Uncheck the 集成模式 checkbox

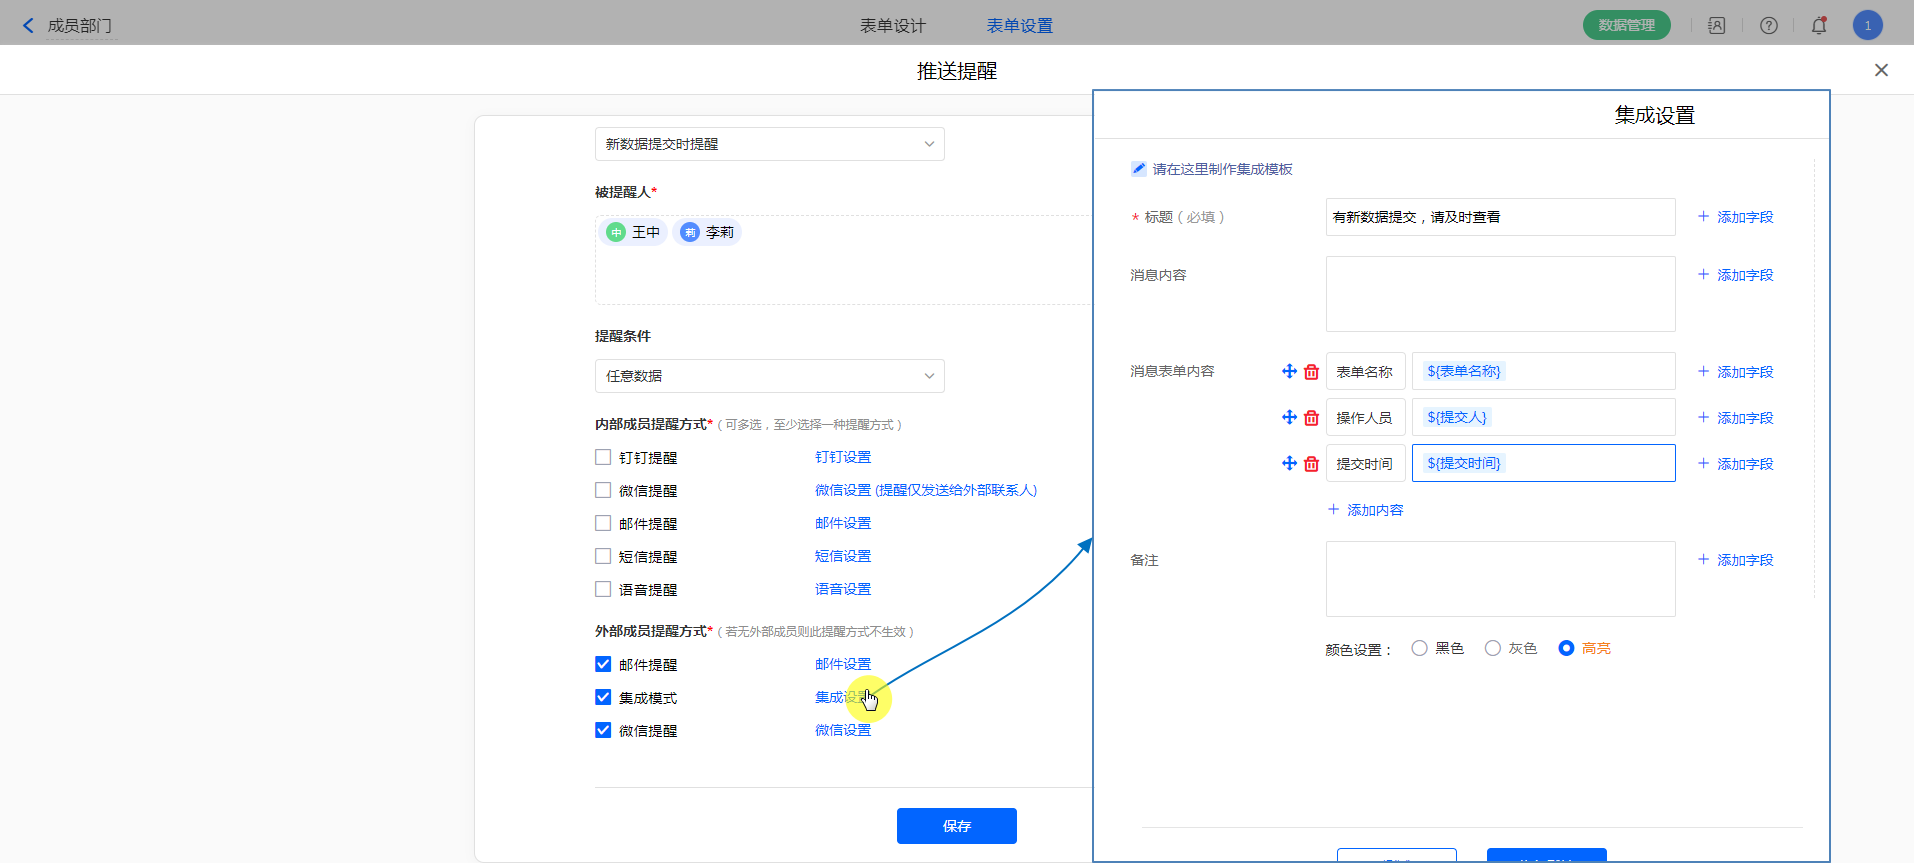click(603, 697)
